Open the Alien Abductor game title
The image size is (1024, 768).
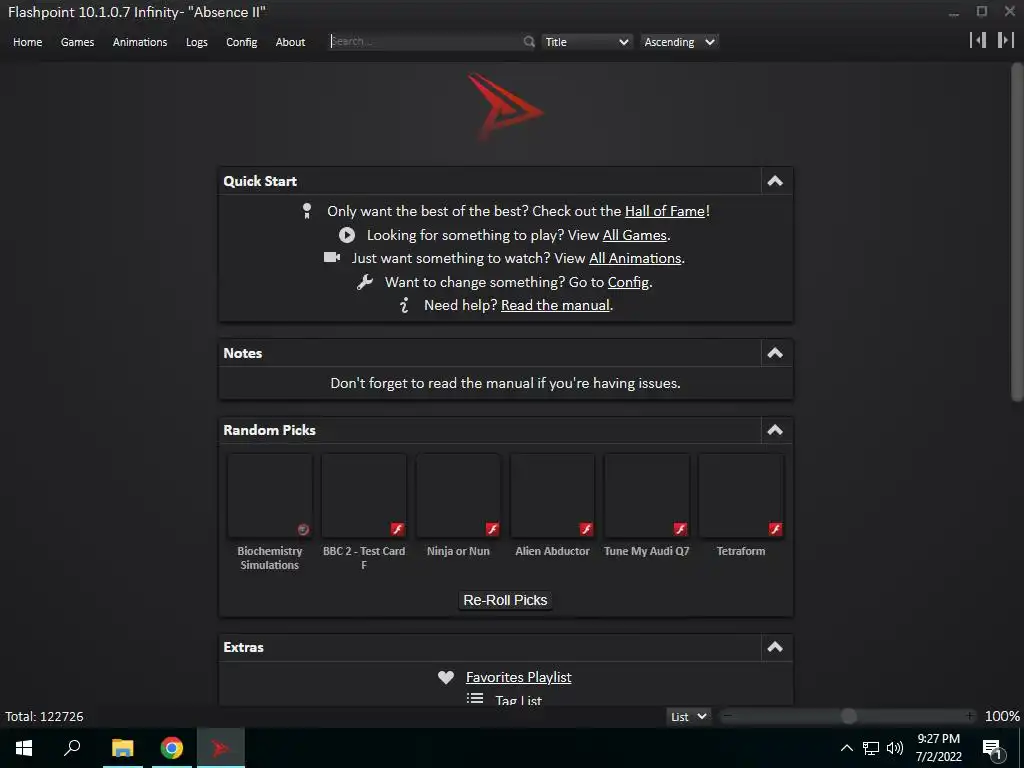pos(552,551)
